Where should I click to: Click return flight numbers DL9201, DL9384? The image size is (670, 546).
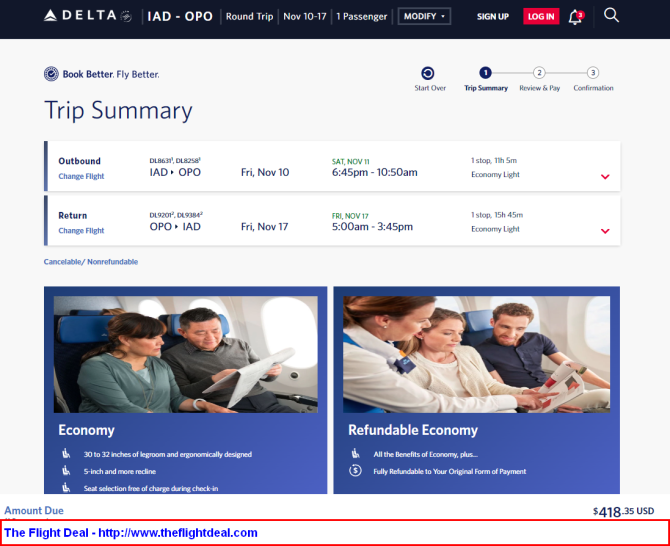point(176,214)
